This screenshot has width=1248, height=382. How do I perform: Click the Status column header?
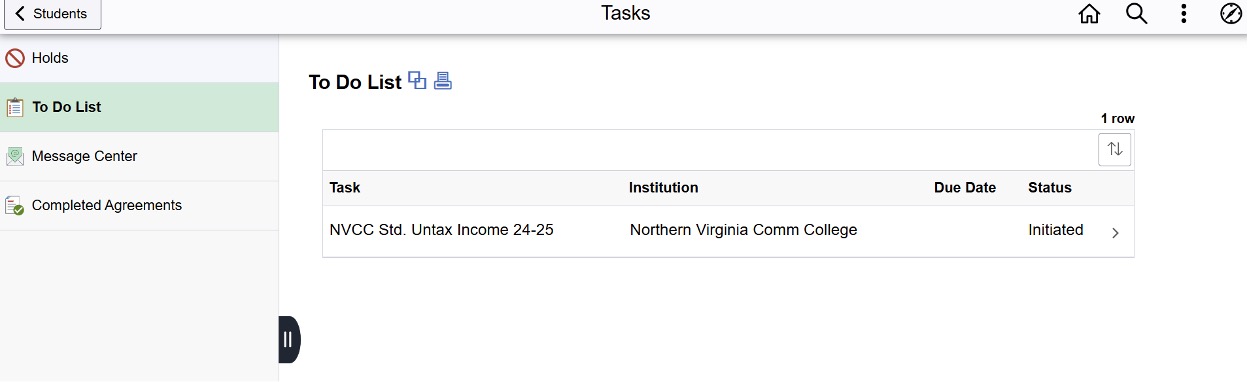point(1049,187)
